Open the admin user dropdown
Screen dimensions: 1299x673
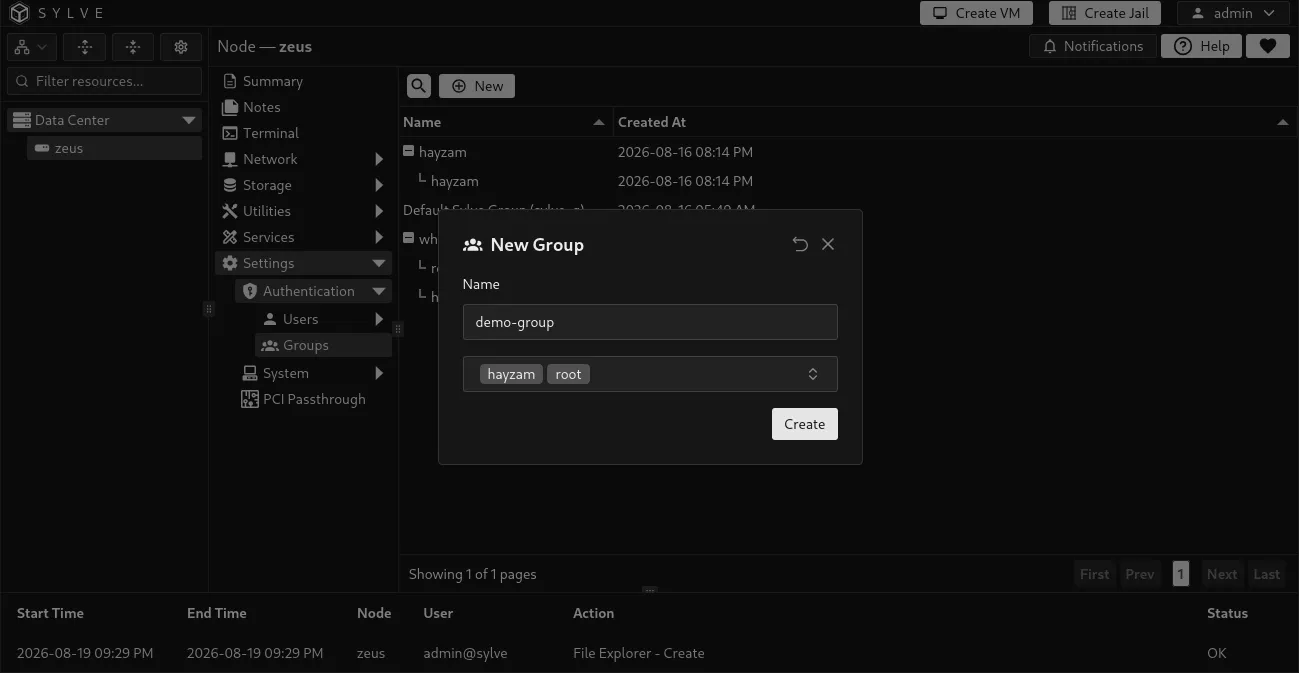(1233, 13)
